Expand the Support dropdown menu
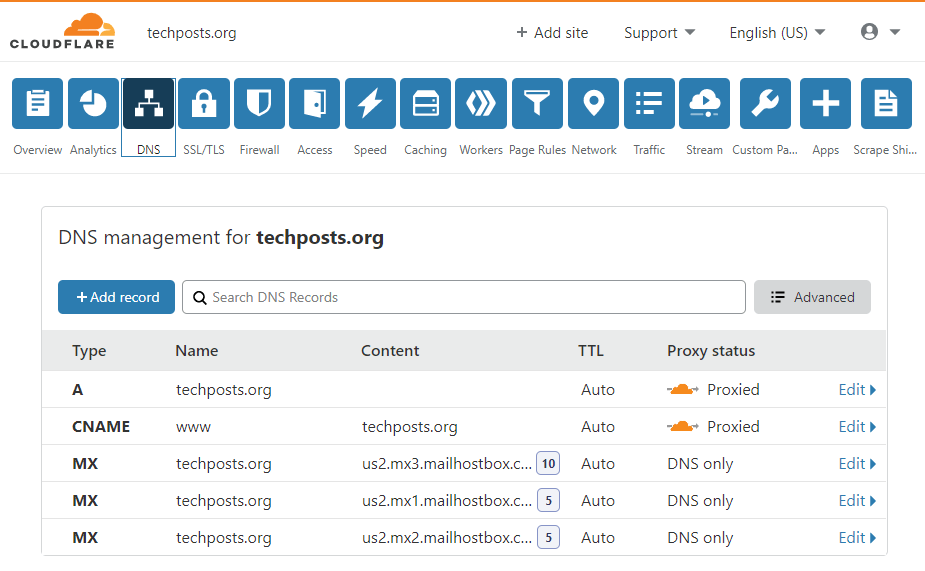This screenshot has width=925, height=571. (x=660, y=32)
